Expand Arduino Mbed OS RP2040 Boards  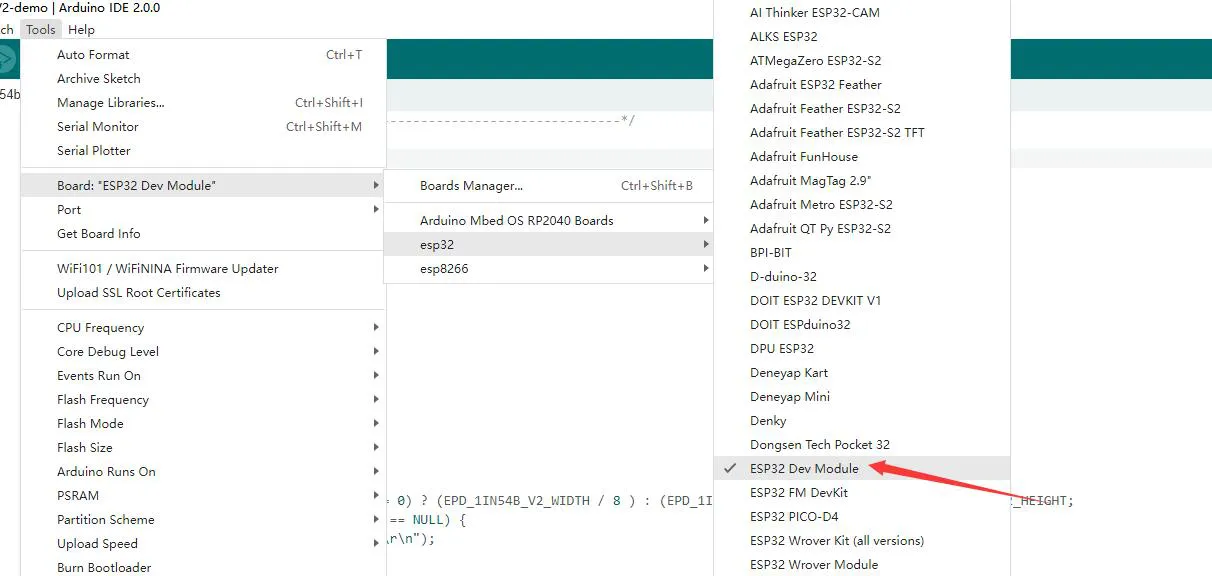click(548, 221)
